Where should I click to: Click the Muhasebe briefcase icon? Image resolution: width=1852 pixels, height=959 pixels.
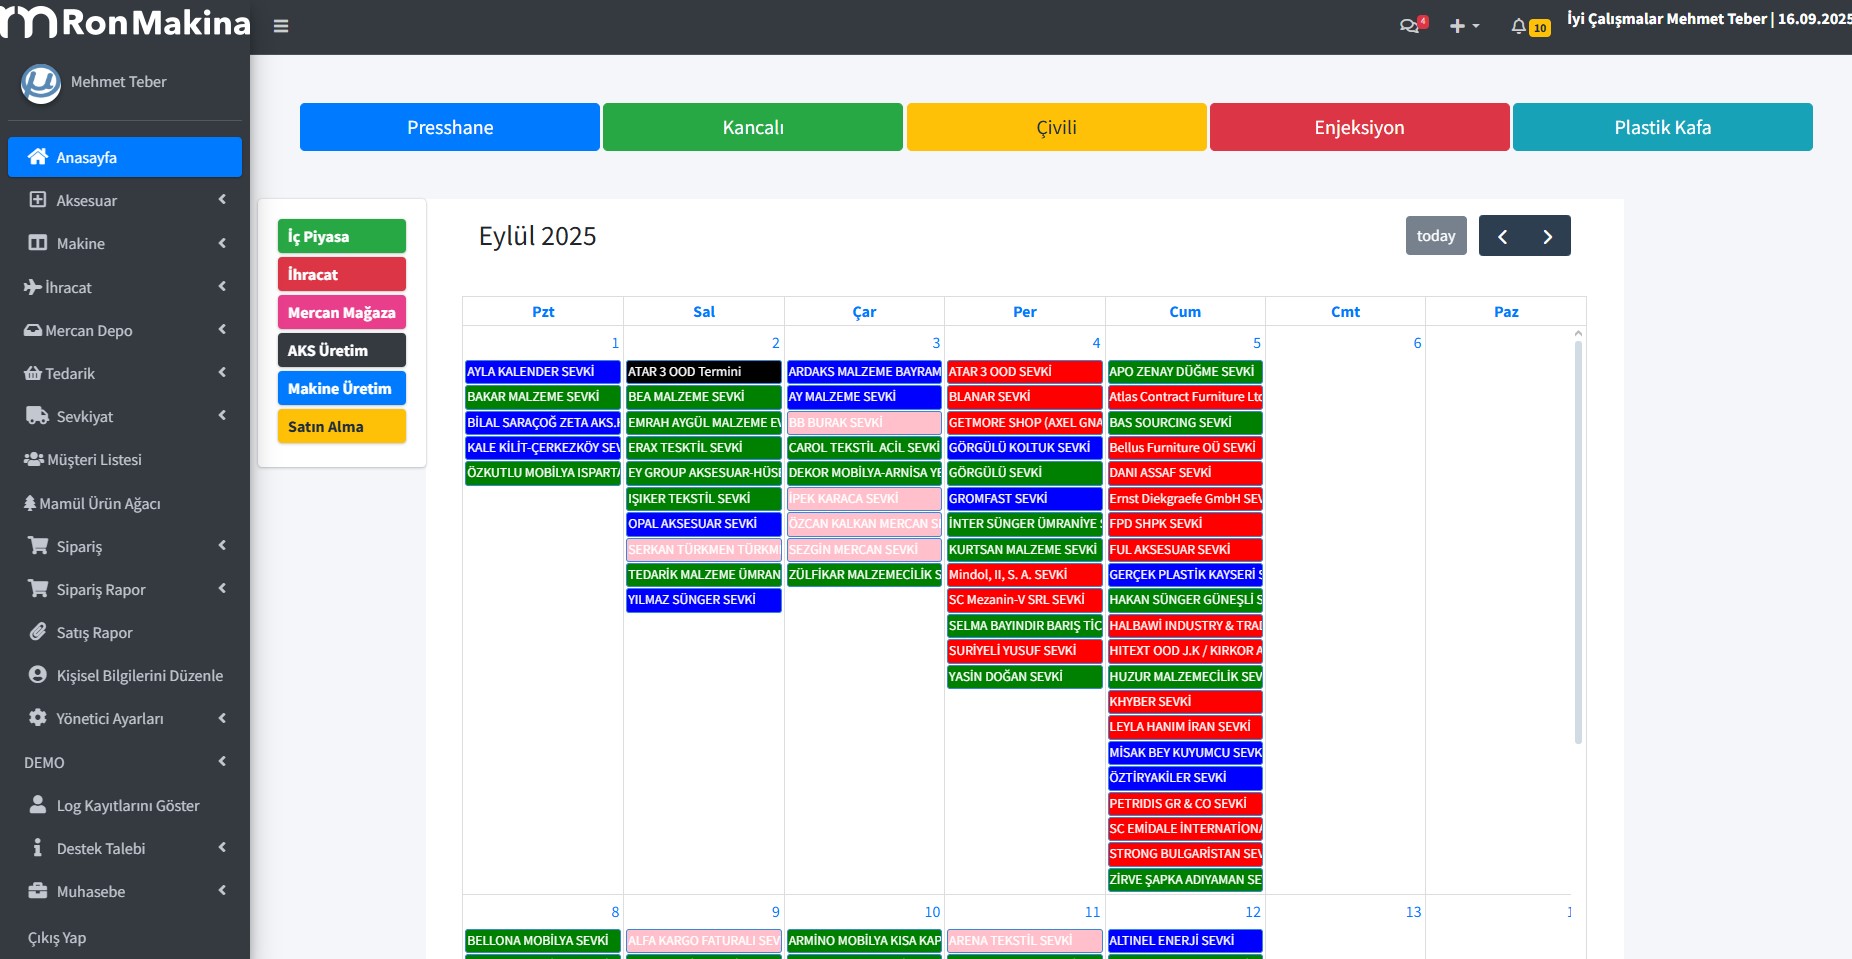38,891
